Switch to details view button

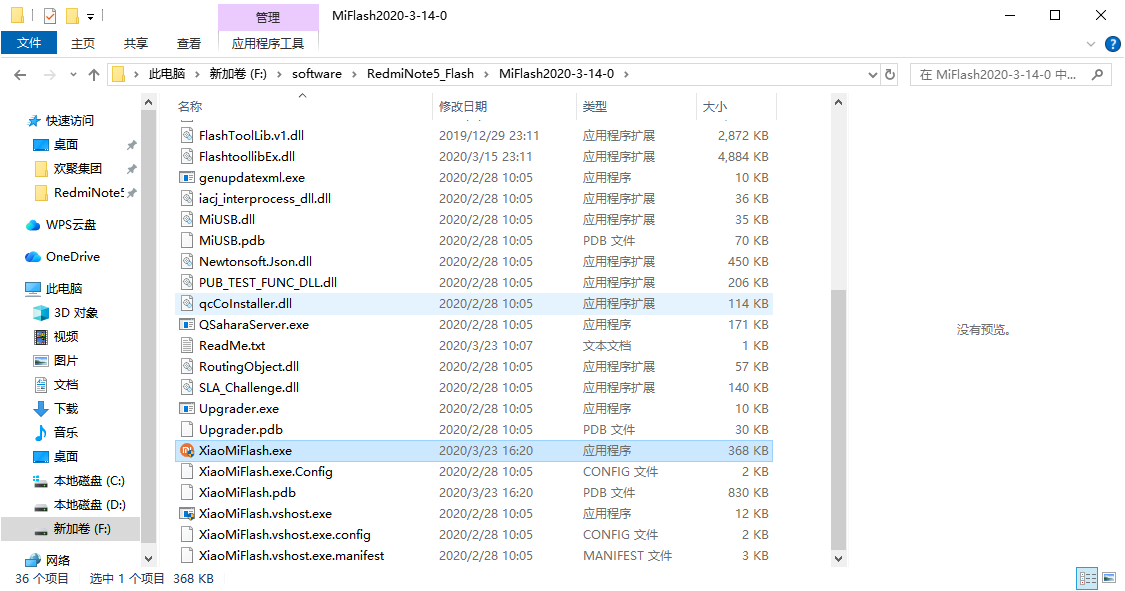(1087, 578)
